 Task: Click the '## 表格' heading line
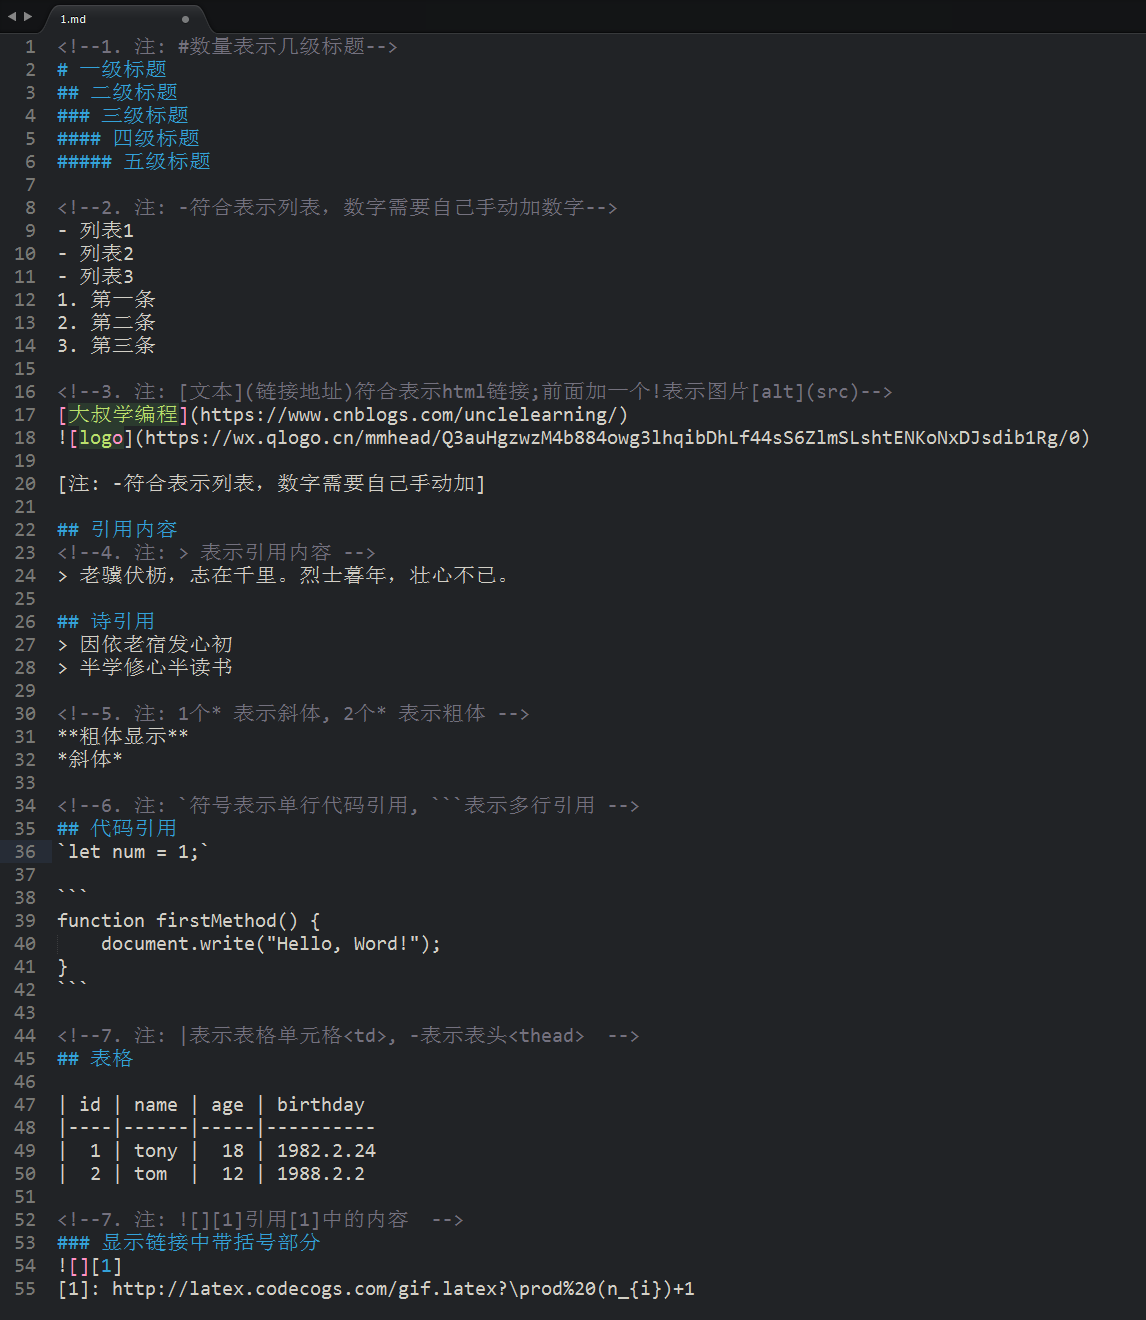pyautogui.click(x=95, y=1059)
